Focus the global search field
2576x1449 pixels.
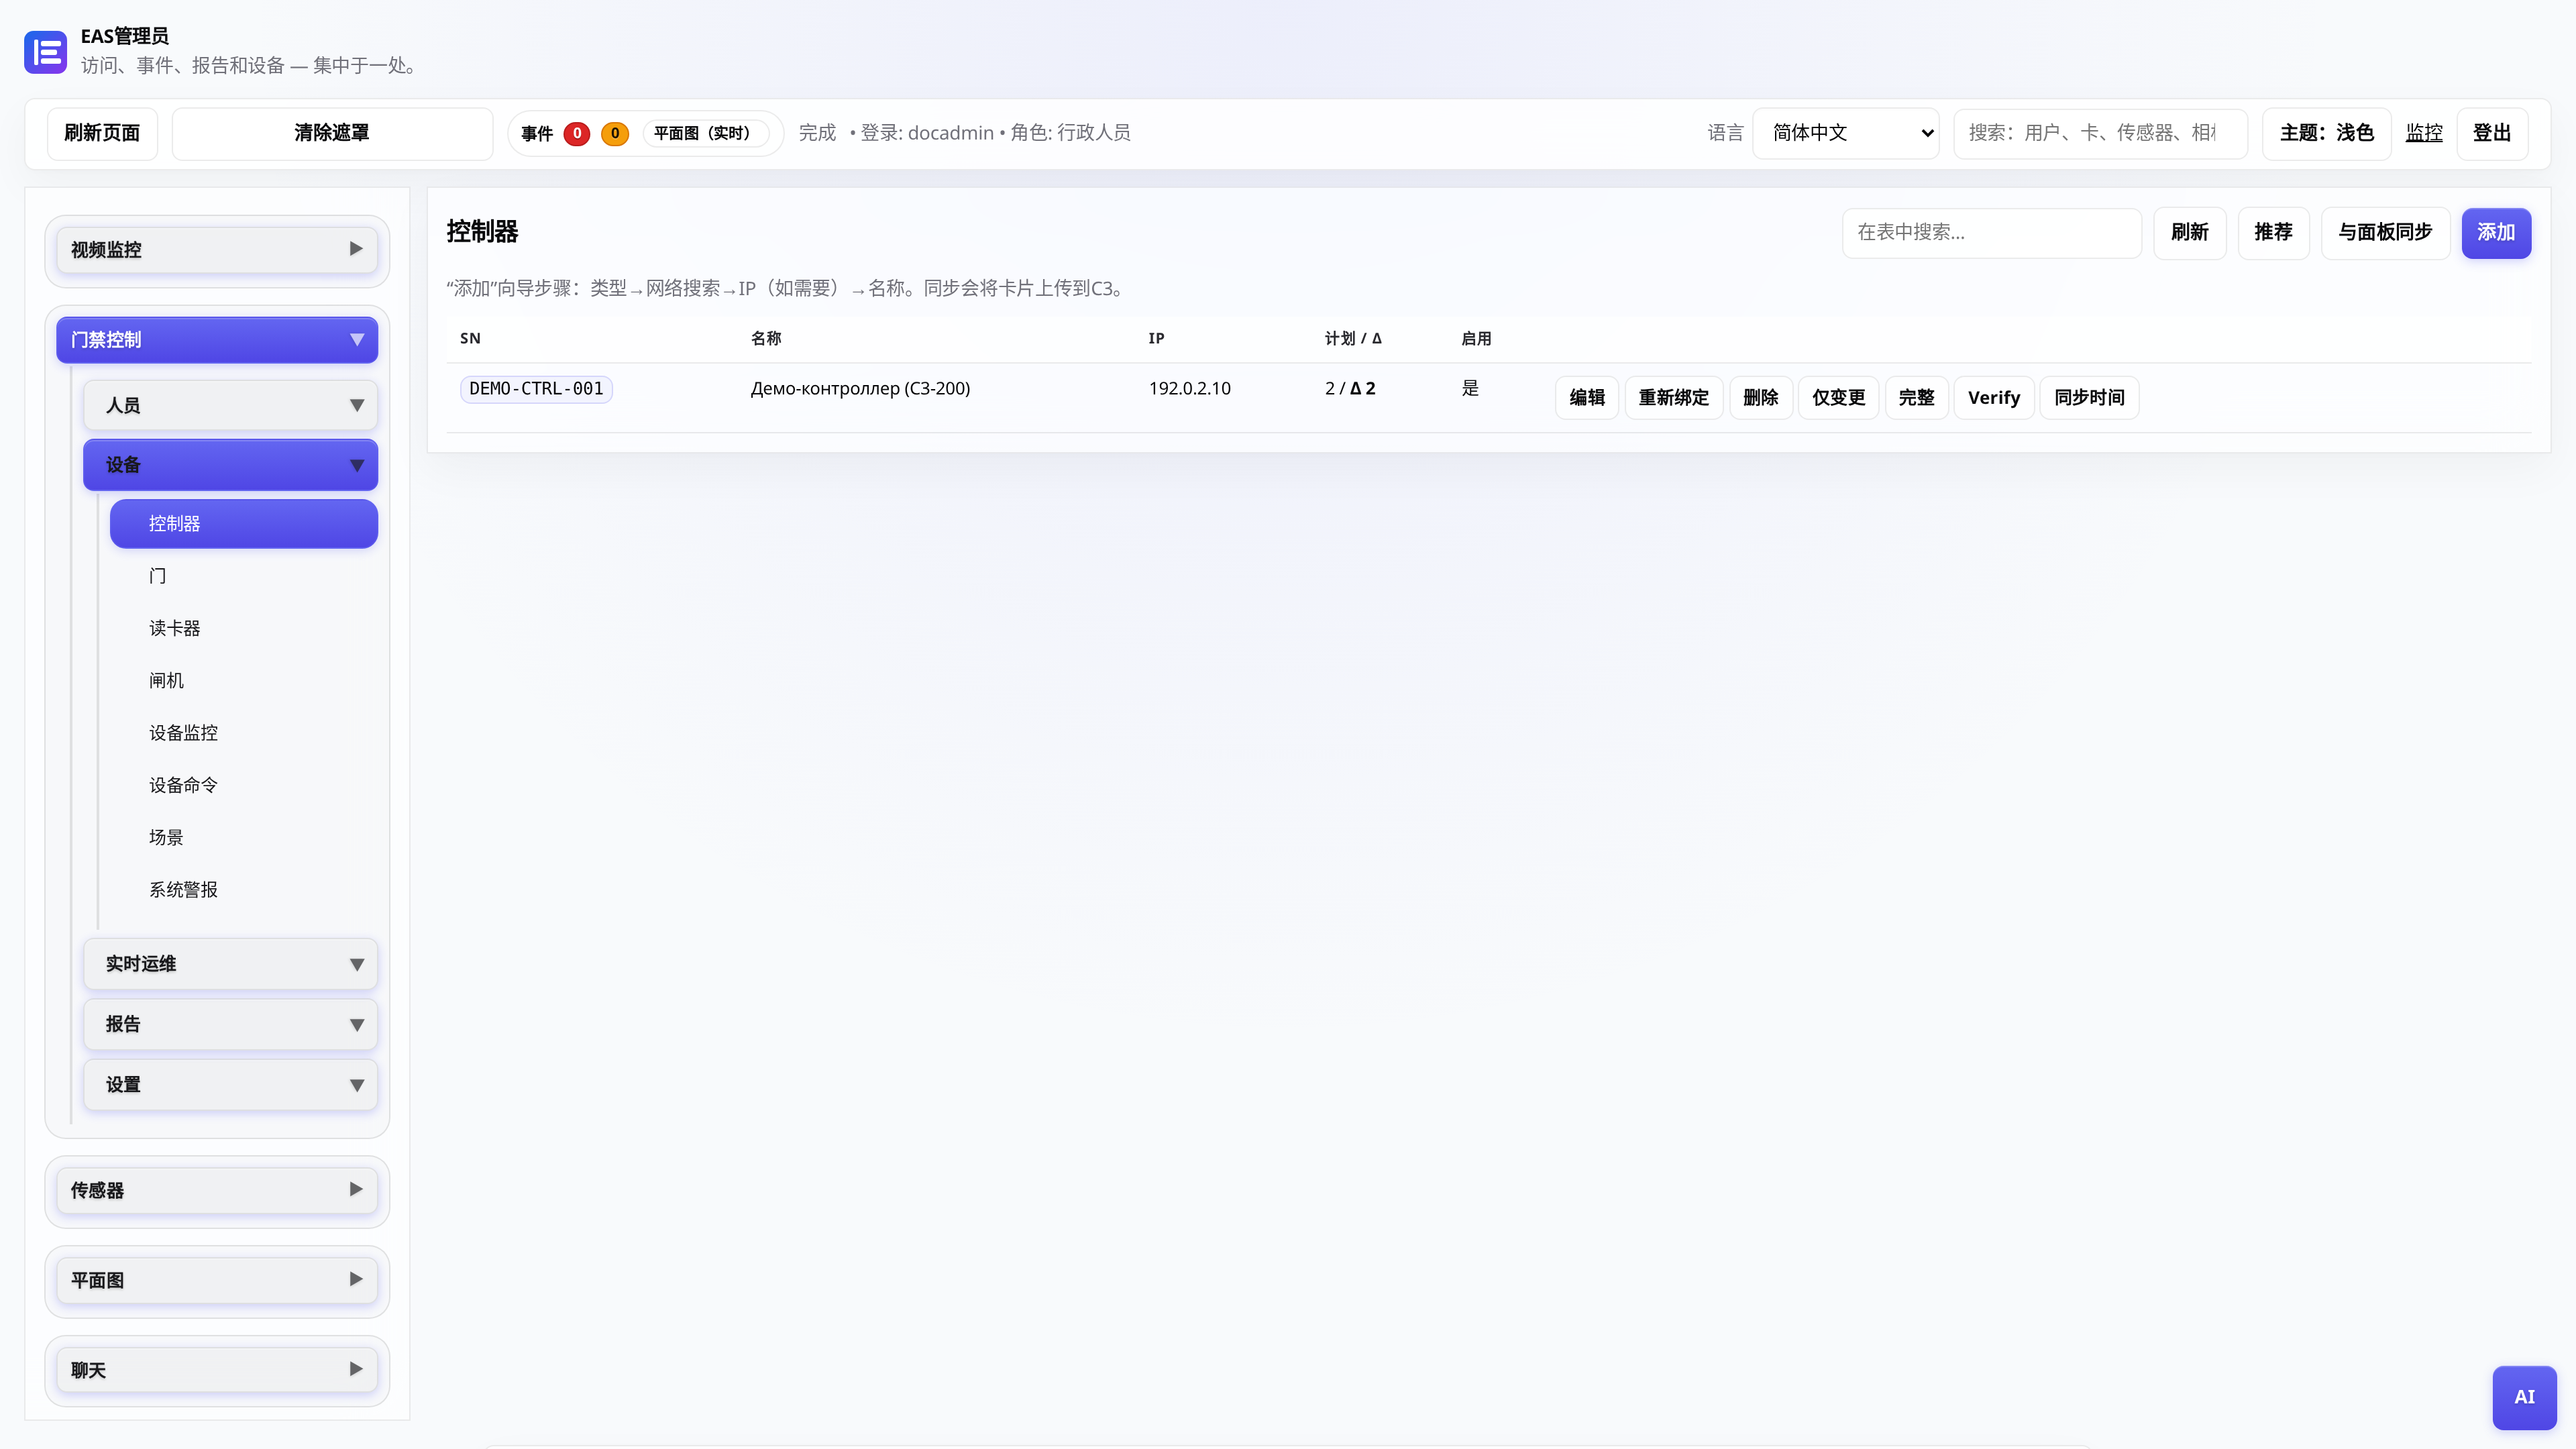pyautogui.click(x=2100, y=133)
